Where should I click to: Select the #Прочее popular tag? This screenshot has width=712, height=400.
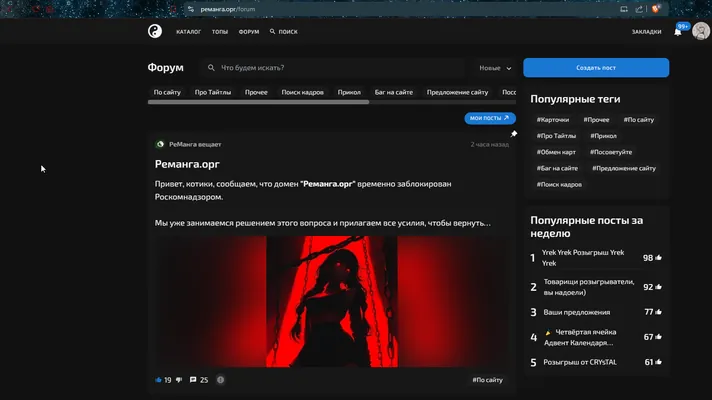coord(596,120)
